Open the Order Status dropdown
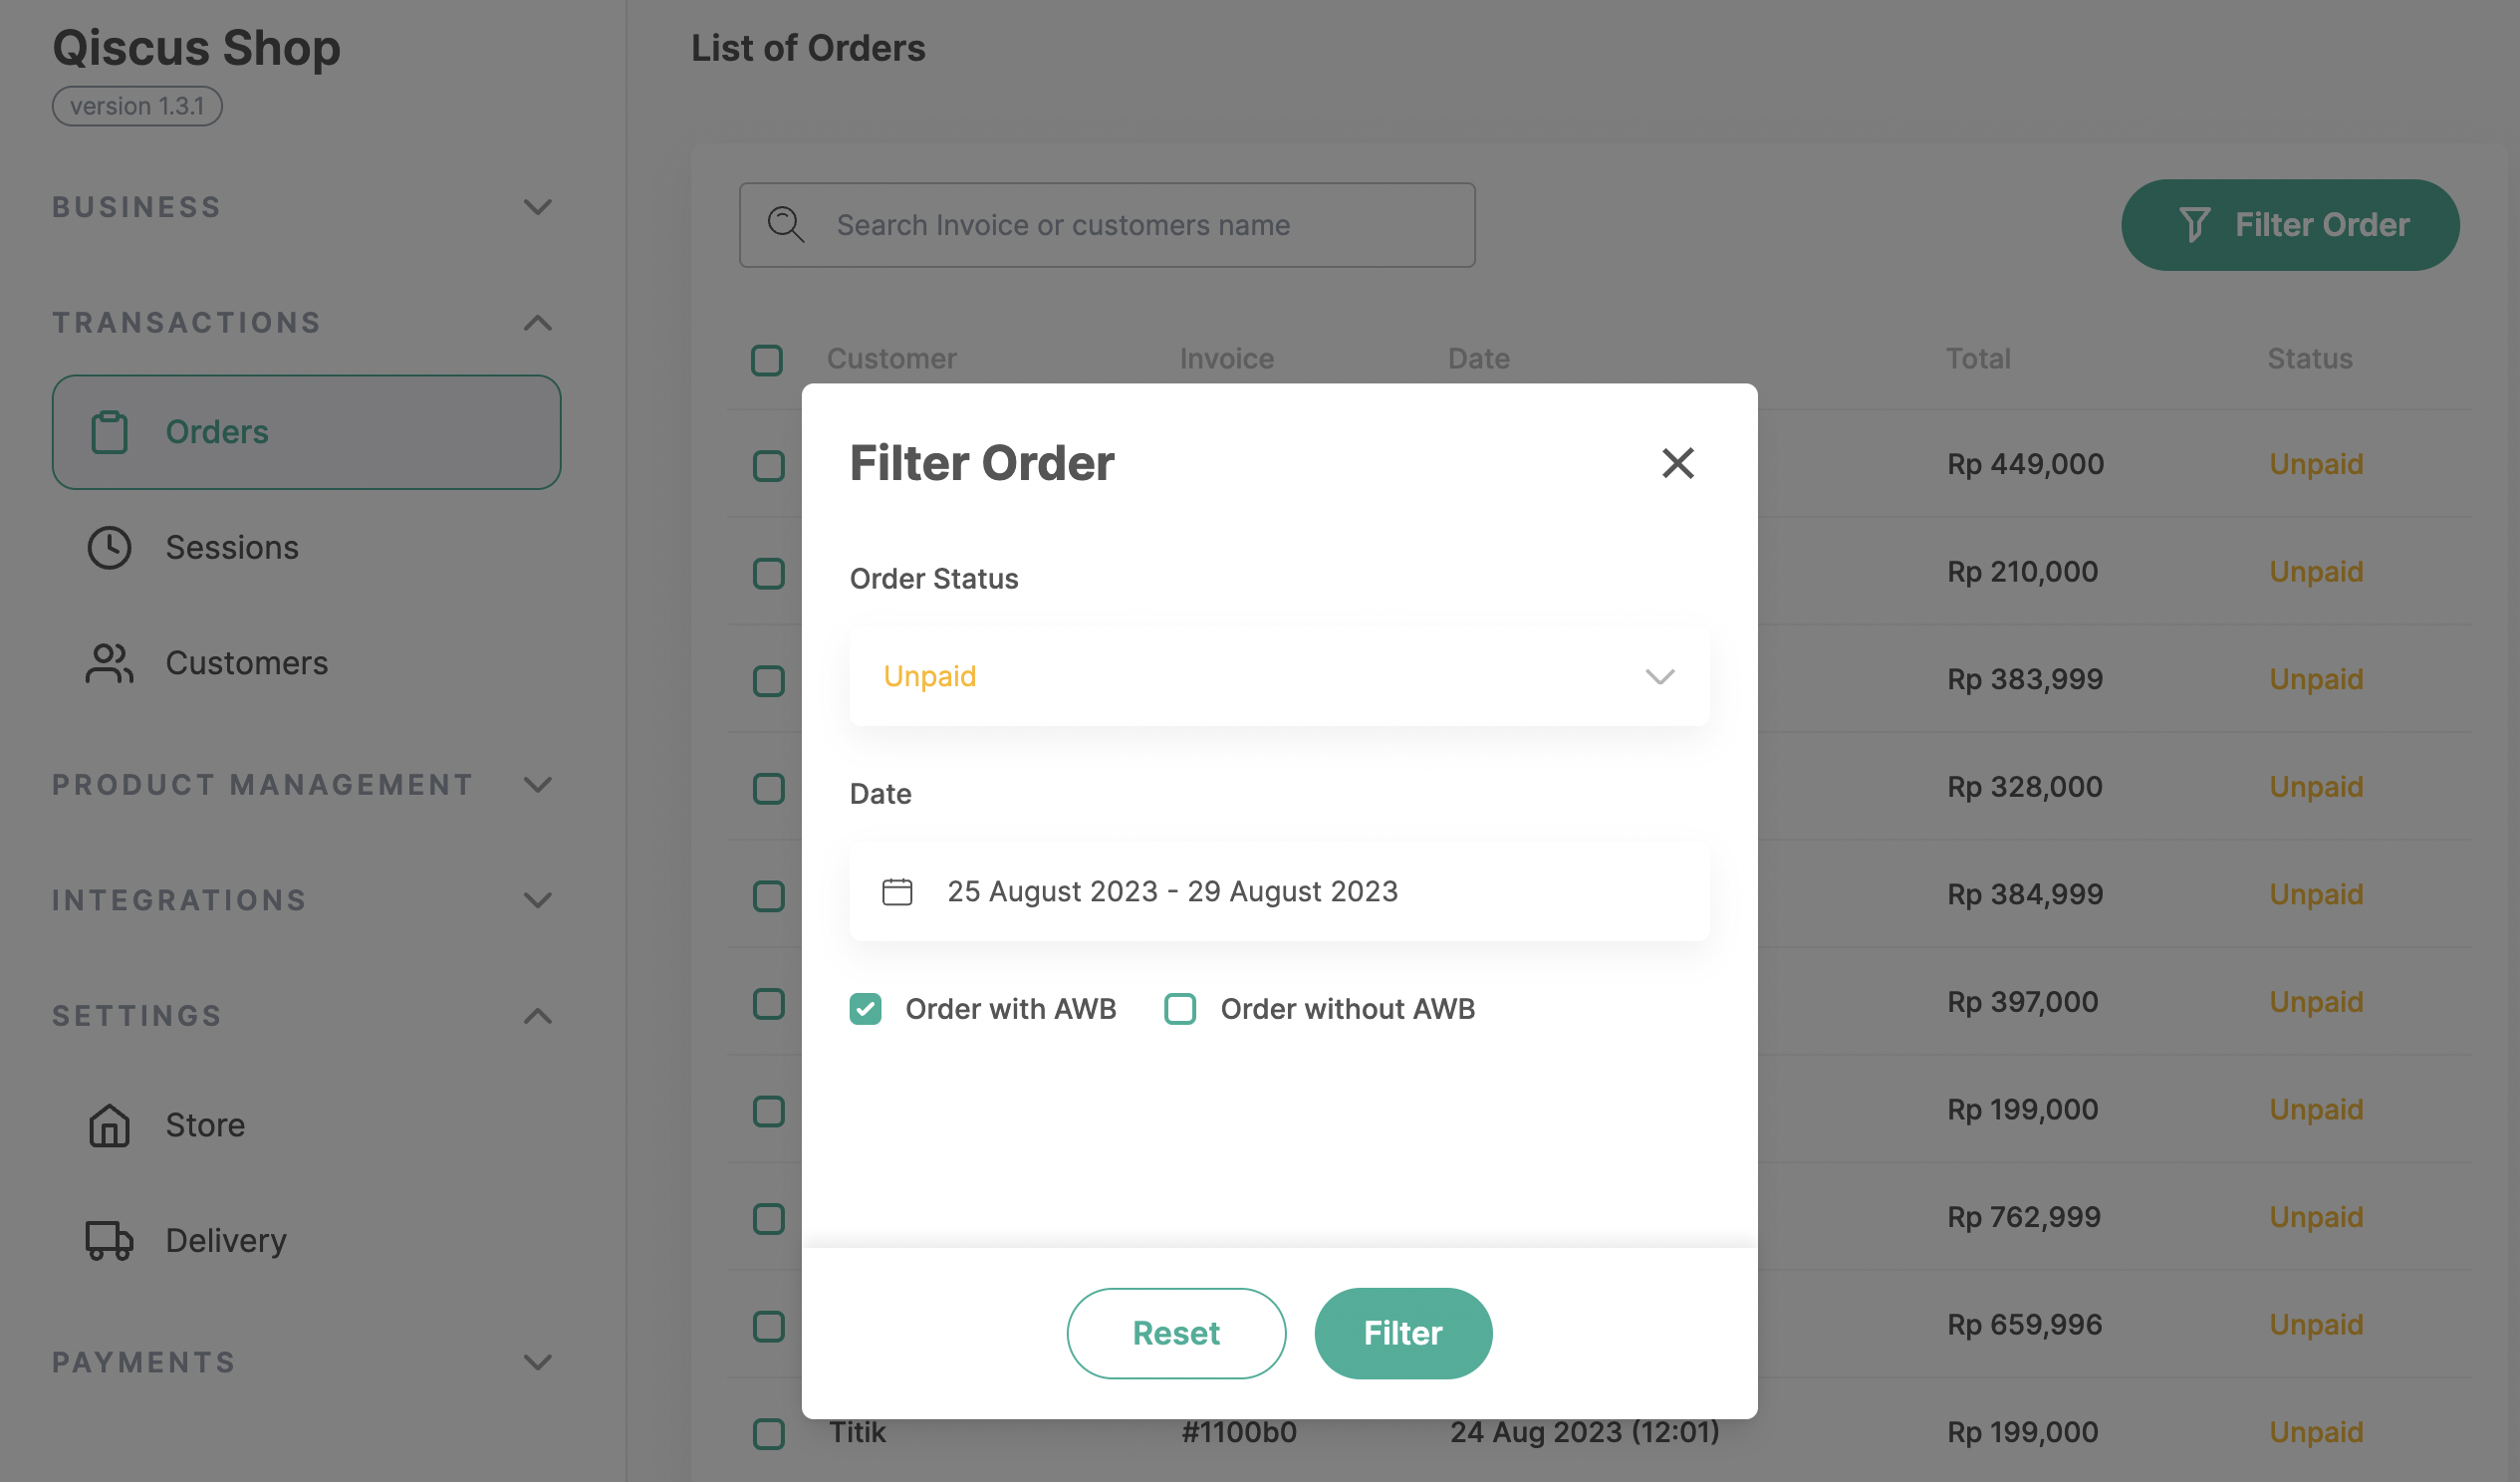 pyautogui.click(x=1278, y=677)
